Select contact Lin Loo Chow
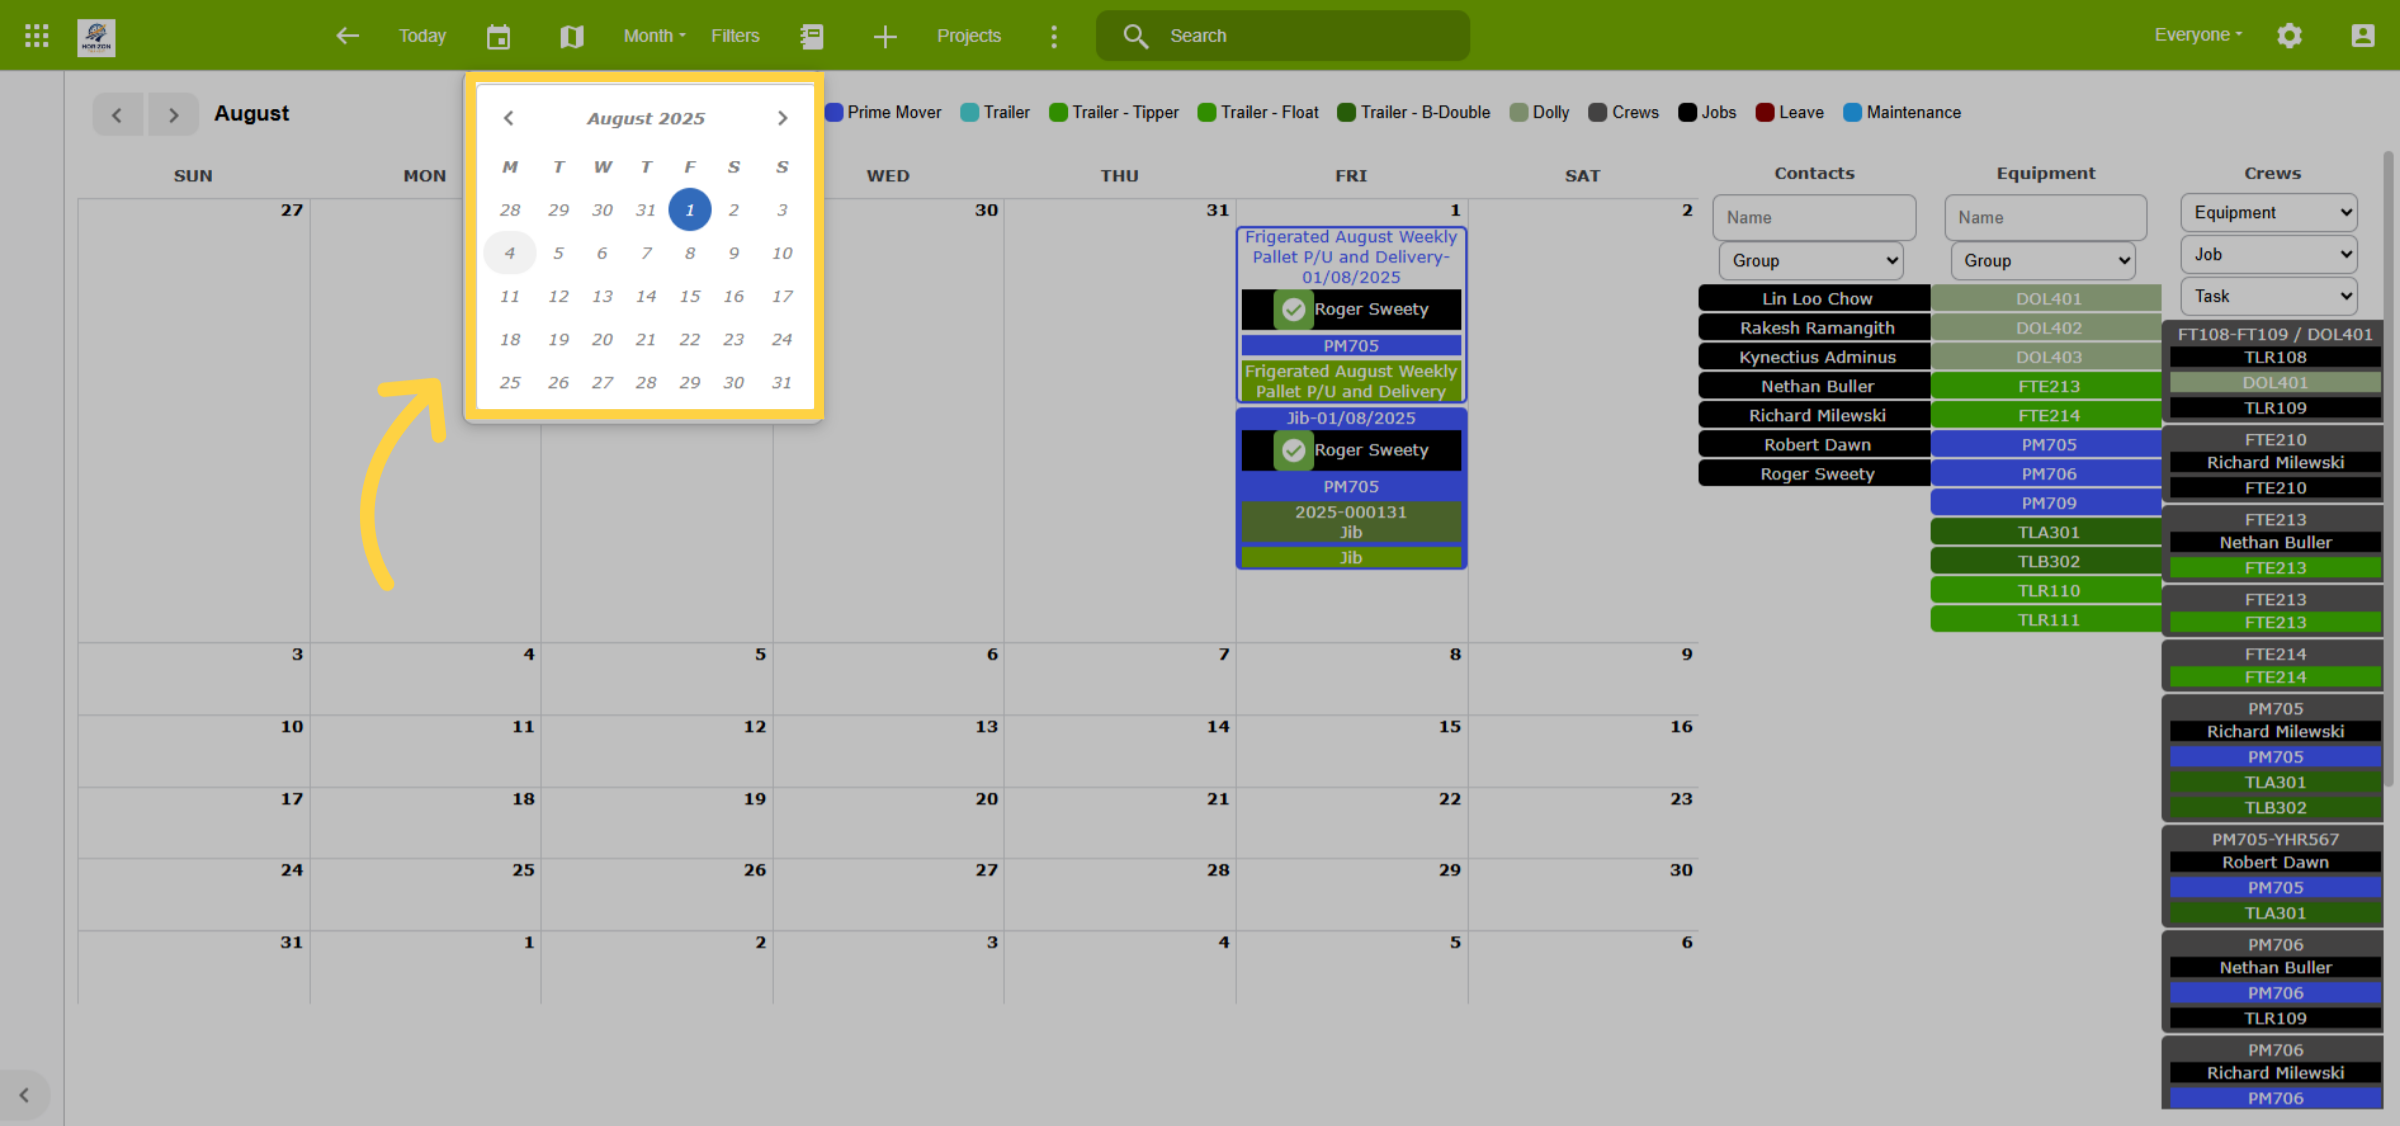Image resolution: width=2400 pixels, height=1126 pixels. pyautogui.click(x=1815, y=299)
